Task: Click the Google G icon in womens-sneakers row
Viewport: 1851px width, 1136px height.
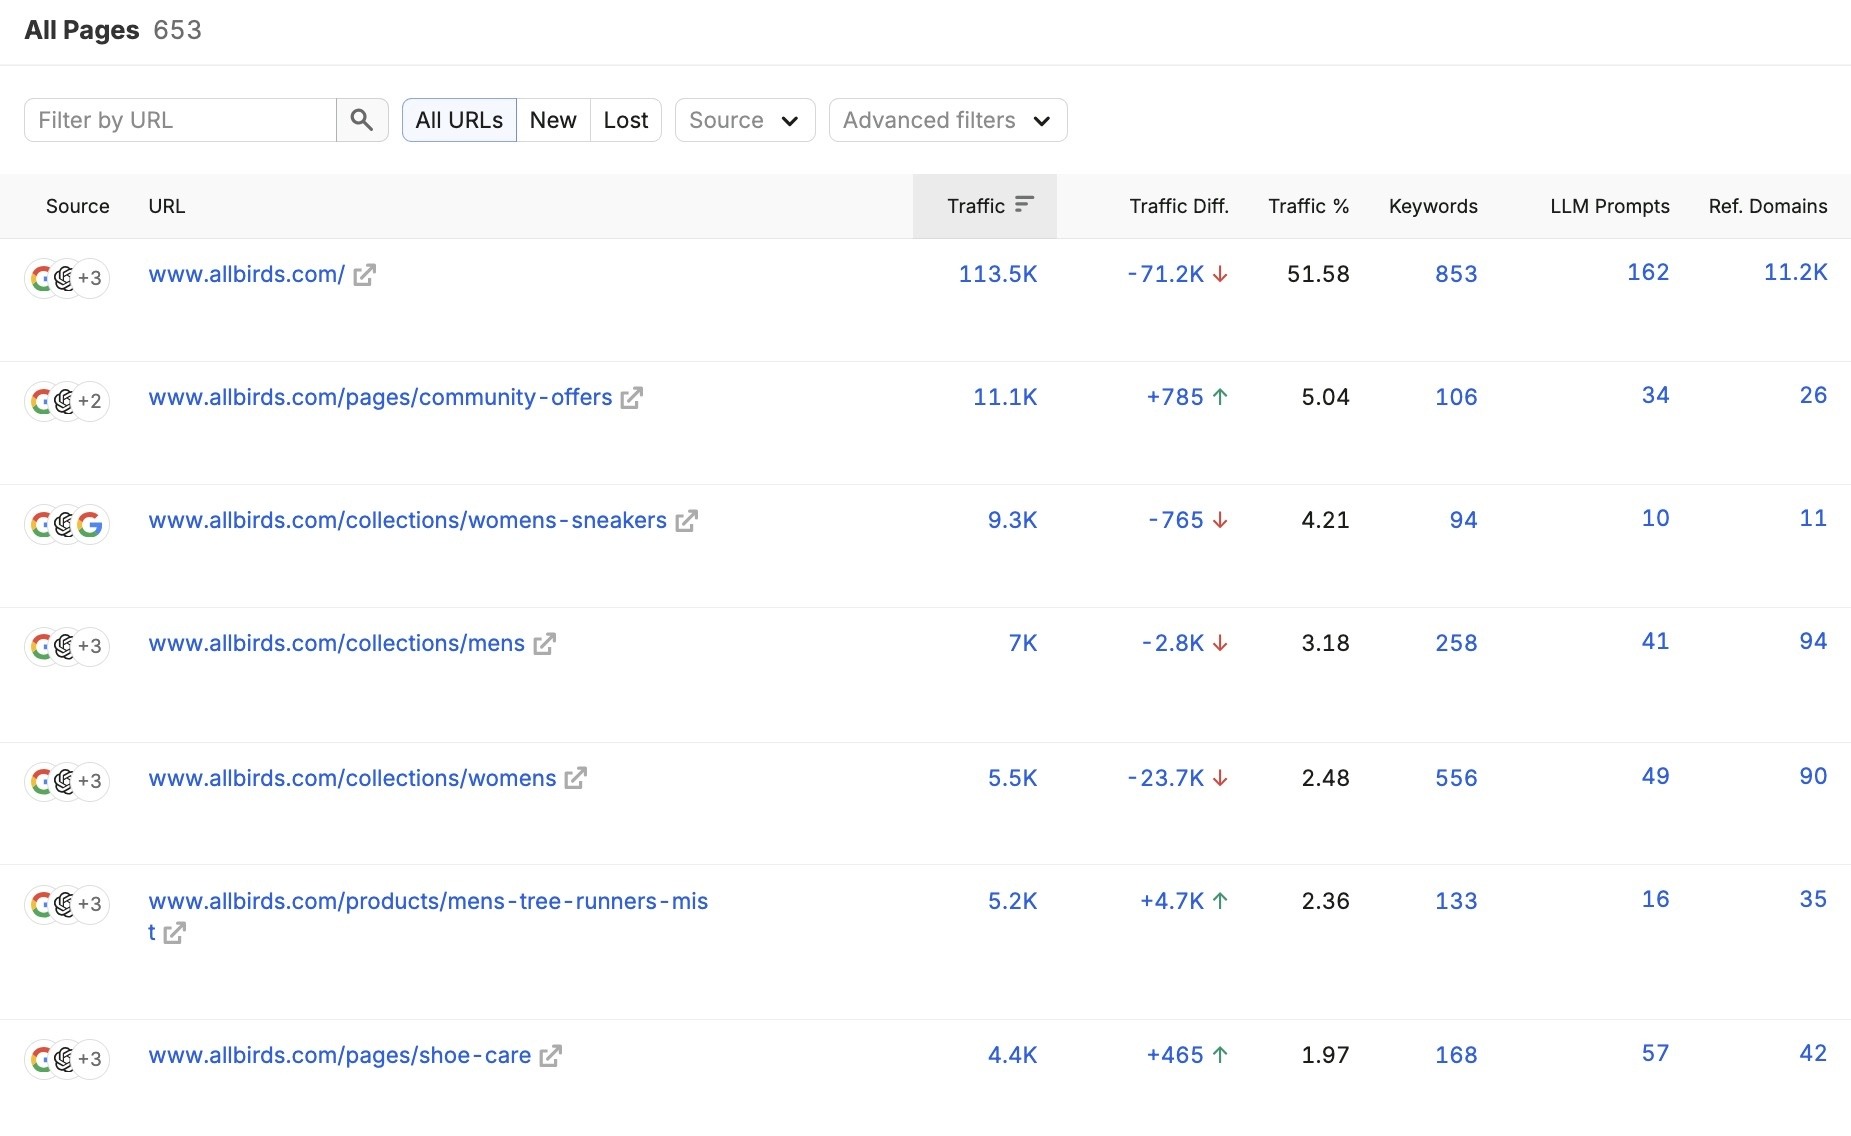Action: (x=90, y=524)
